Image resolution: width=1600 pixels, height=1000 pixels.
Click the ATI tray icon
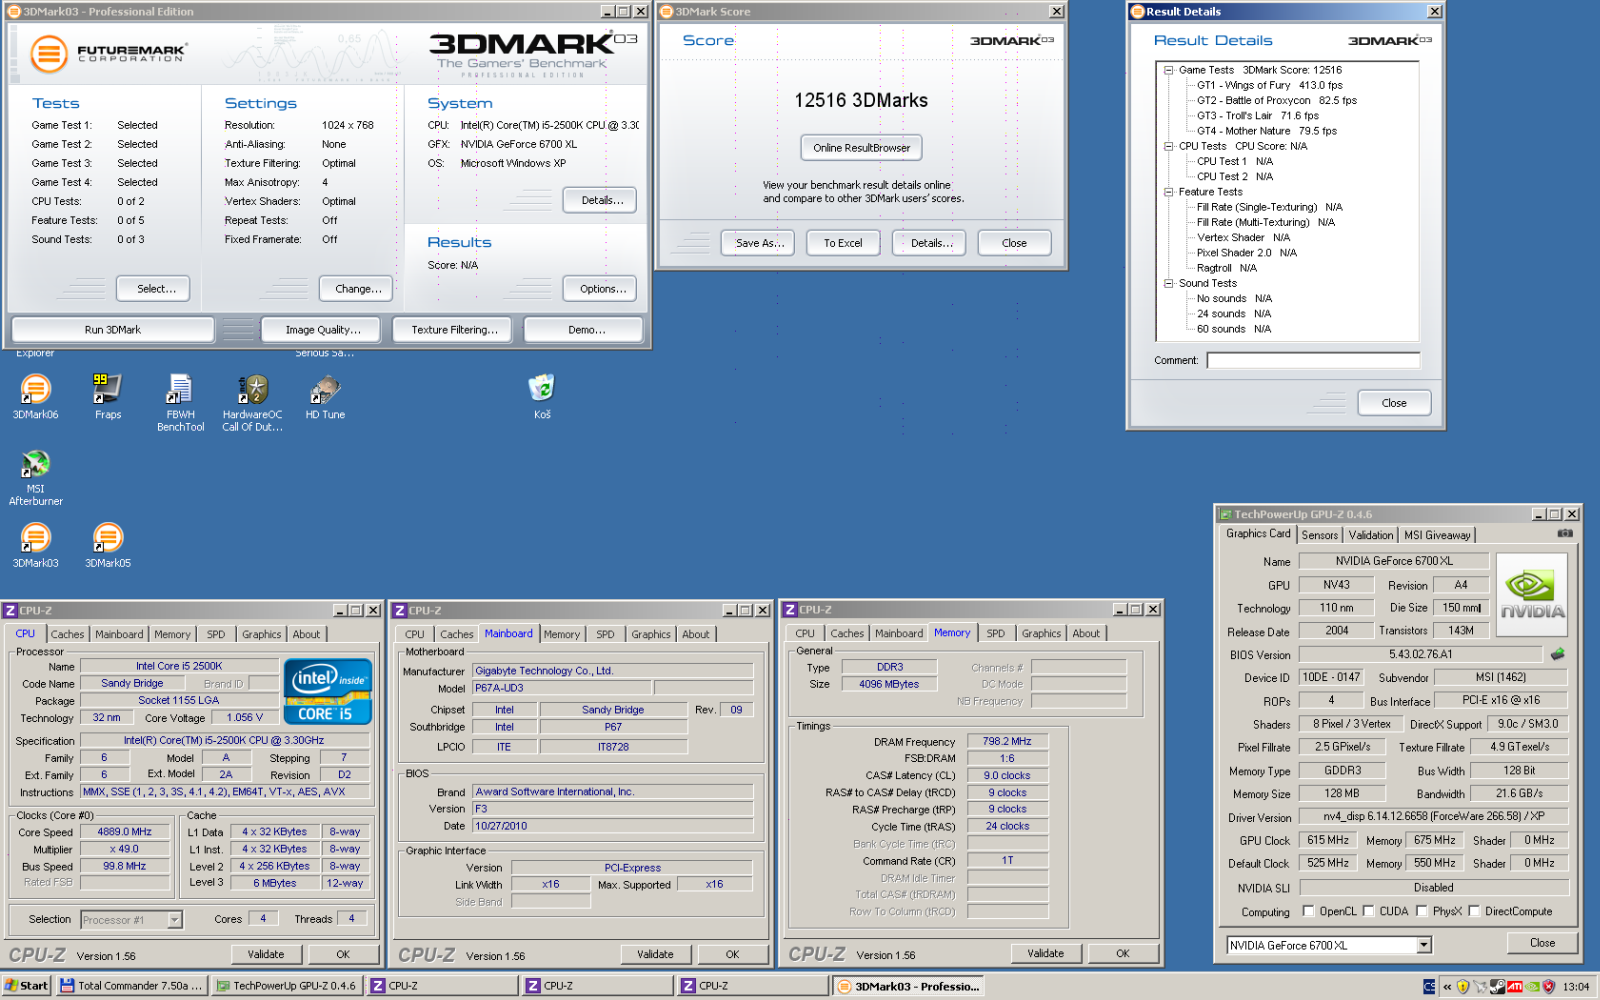tap(1515, 986)
